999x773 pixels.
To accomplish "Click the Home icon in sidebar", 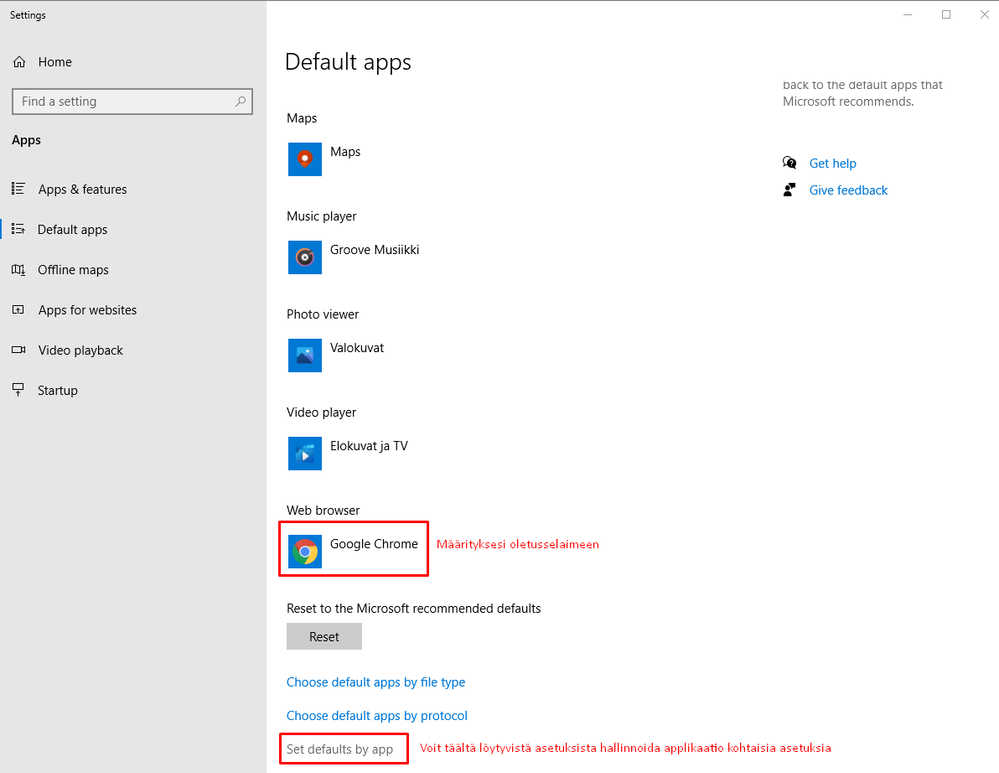I will pos(19,62).
